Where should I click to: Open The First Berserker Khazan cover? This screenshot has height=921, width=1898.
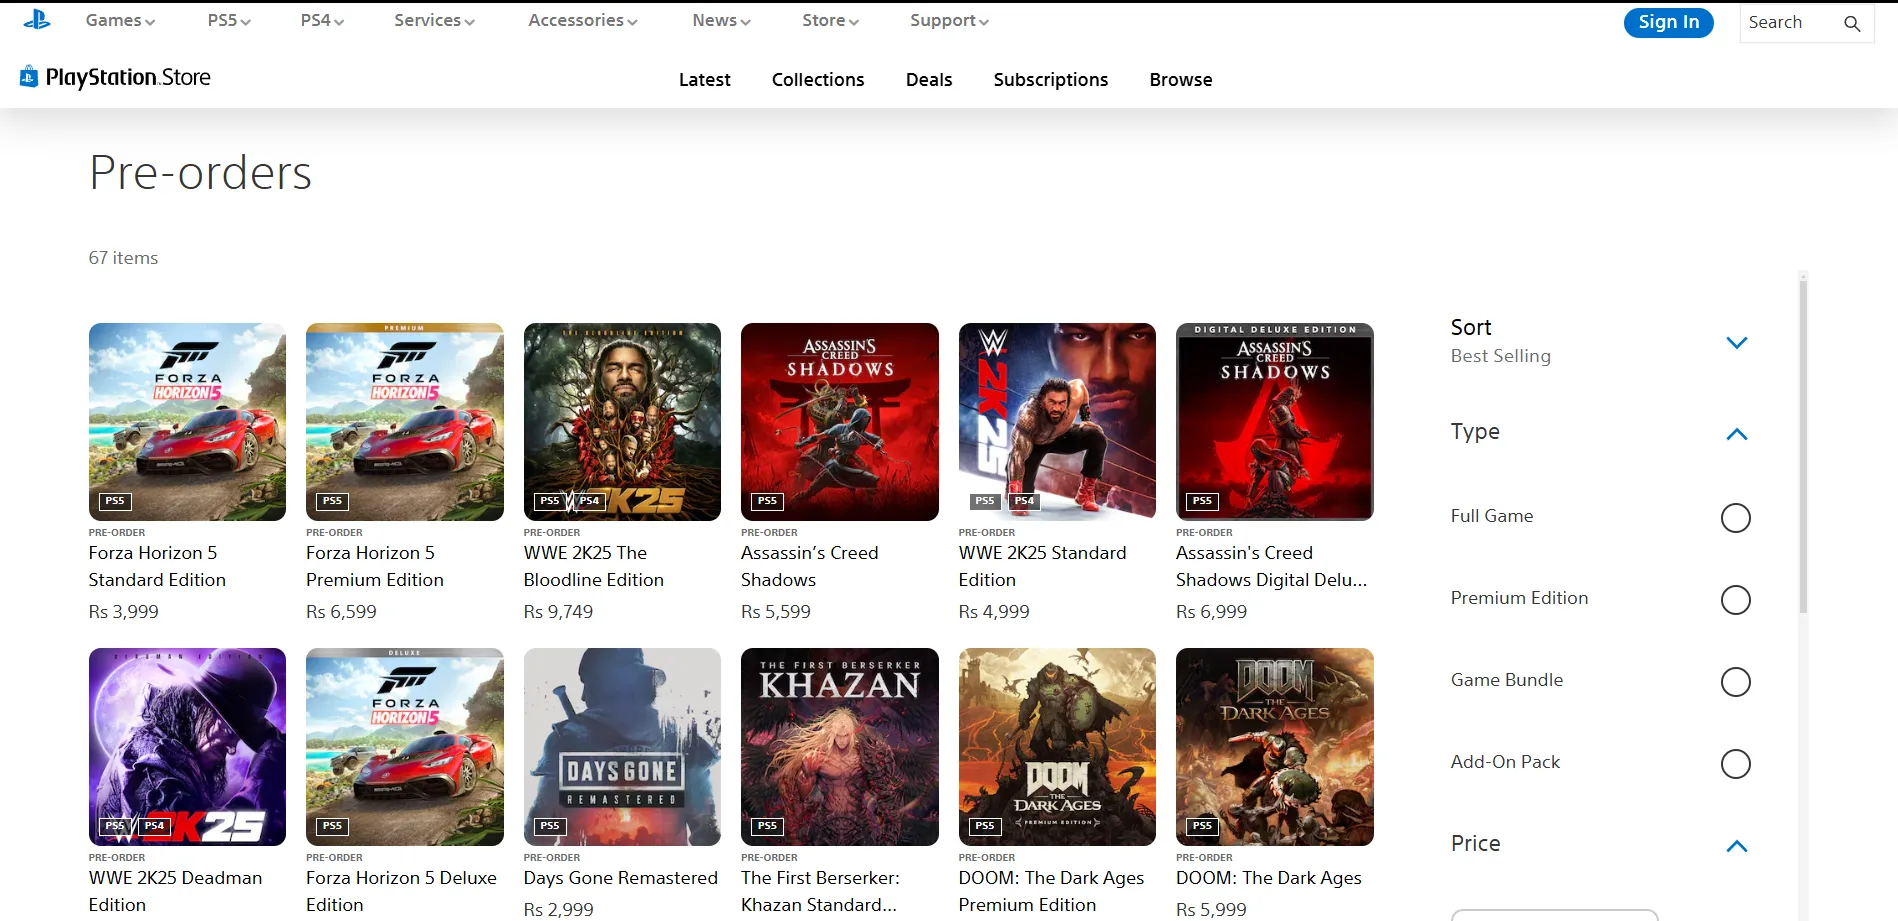[x=840, y=746]
